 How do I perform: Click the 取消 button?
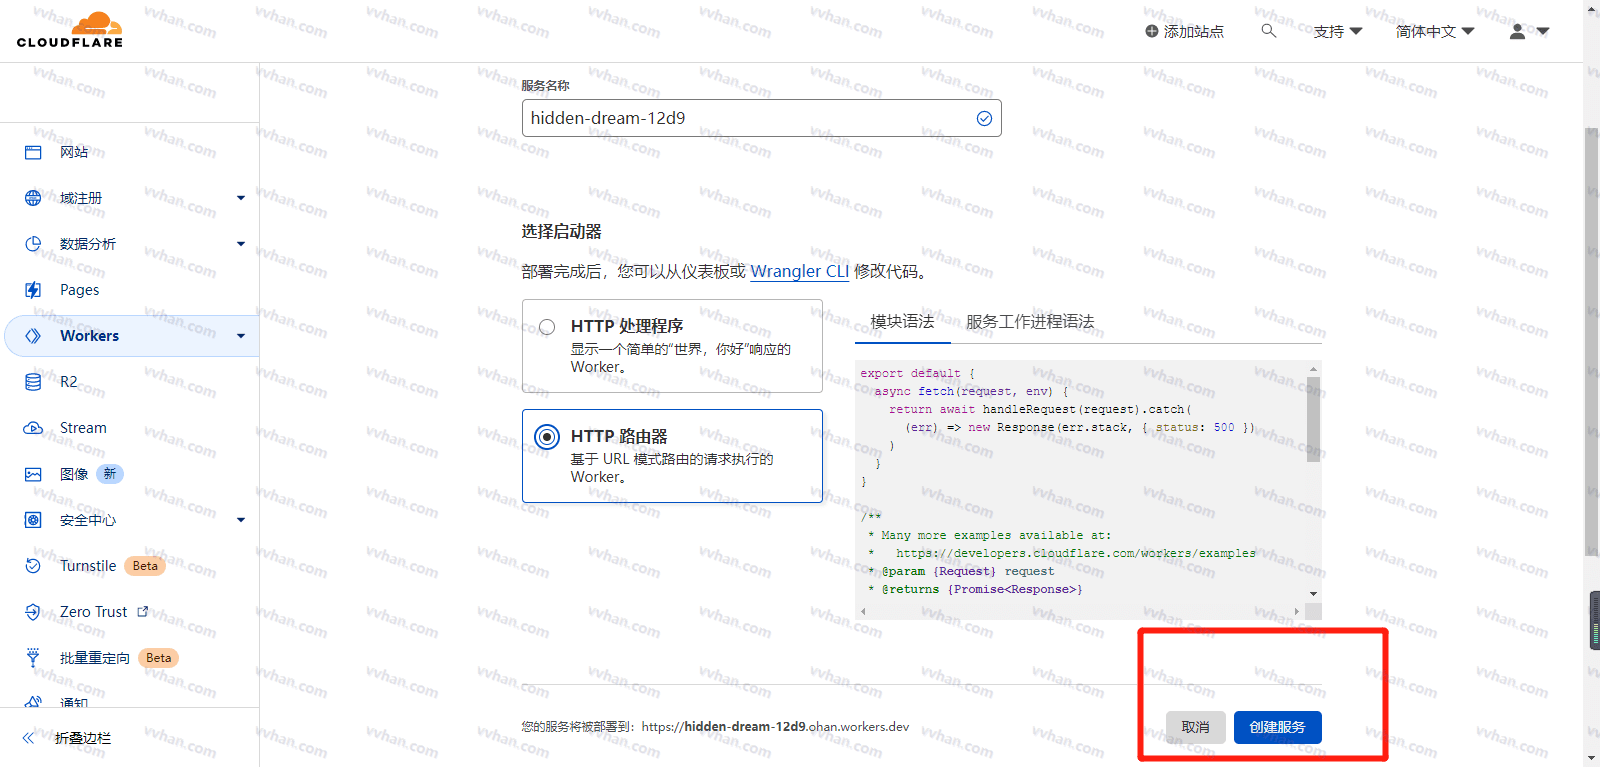tap(1195, 727)
